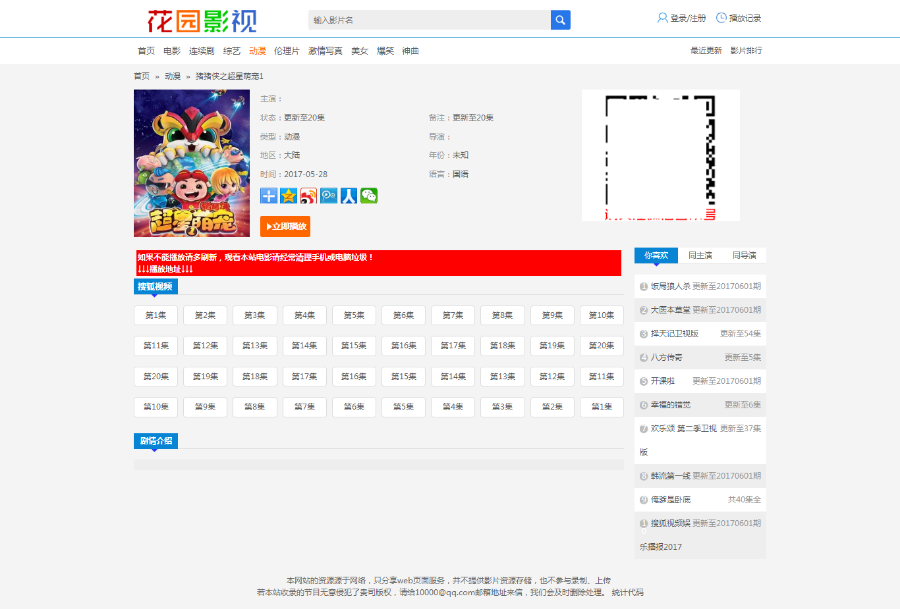Image resolution: width=900 pixels, height=609 pixels.
Task: Select the 剧情介绍 synopsis tab
Action: pyautogui.click(x=156, y=441)
